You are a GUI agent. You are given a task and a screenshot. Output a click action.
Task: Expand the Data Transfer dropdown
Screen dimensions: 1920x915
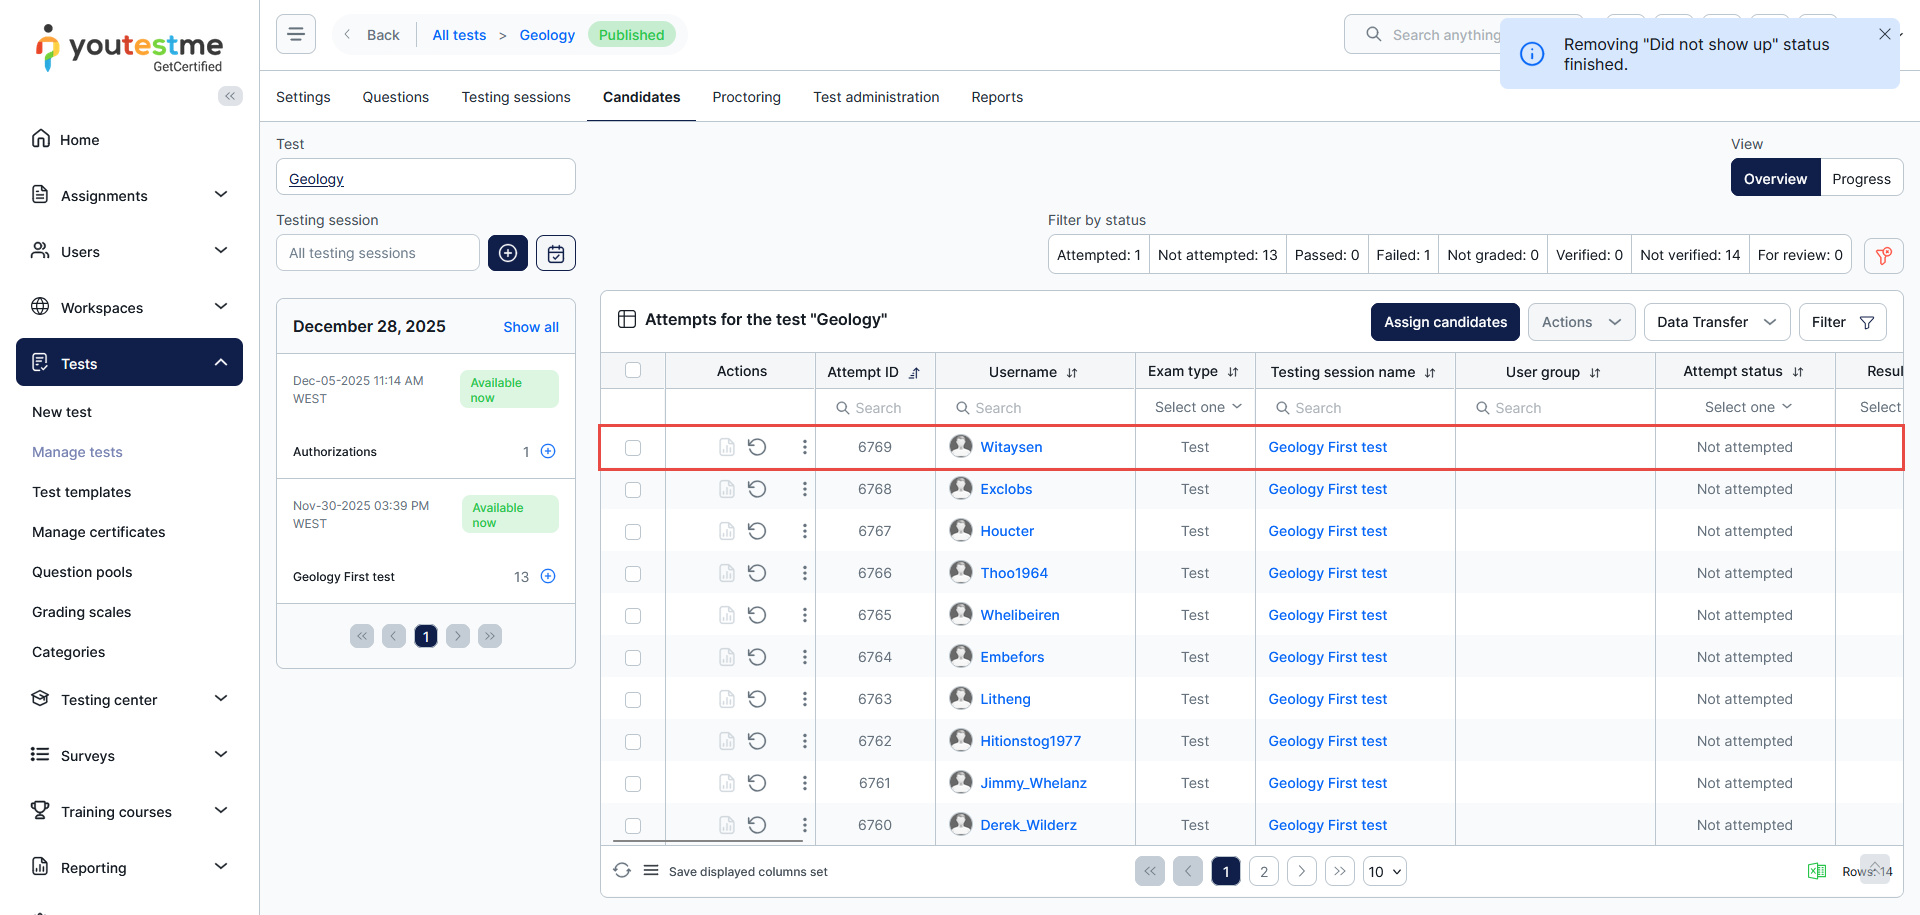pos(1715,322)
